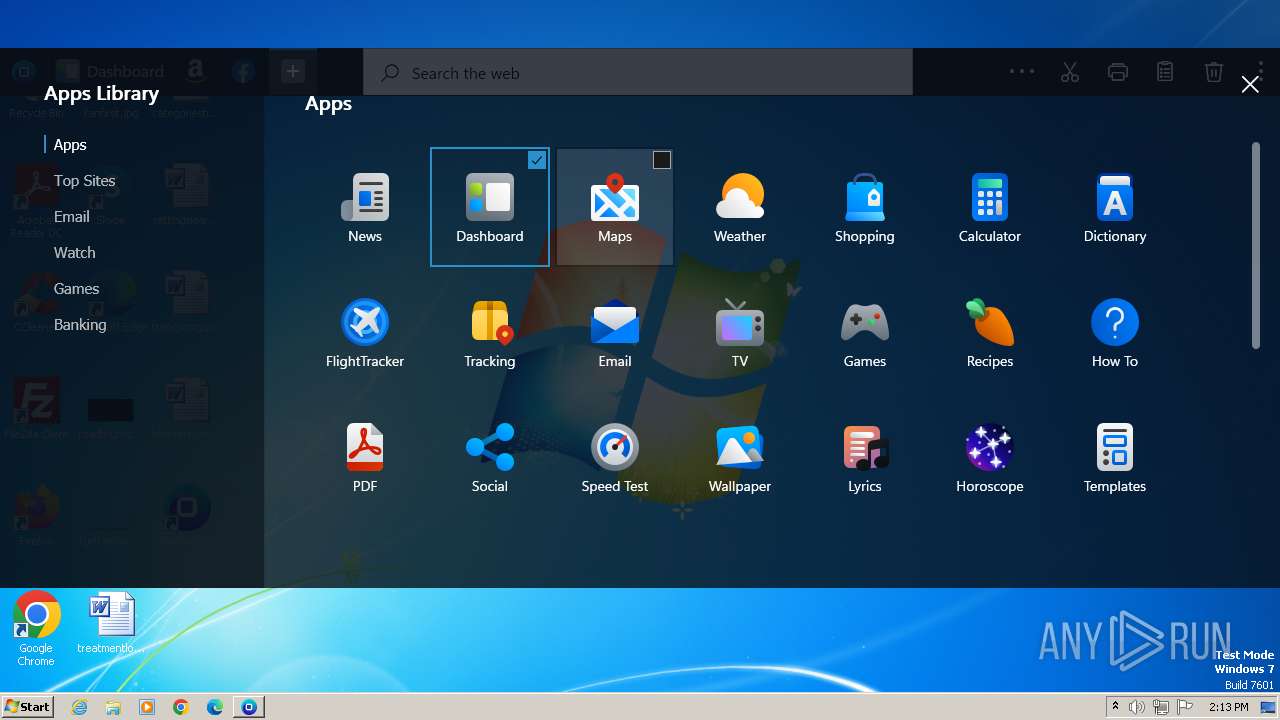The image size is (1280, 720).
Task: Close the Apps Library overlay
Action: tap(1250, 85)
